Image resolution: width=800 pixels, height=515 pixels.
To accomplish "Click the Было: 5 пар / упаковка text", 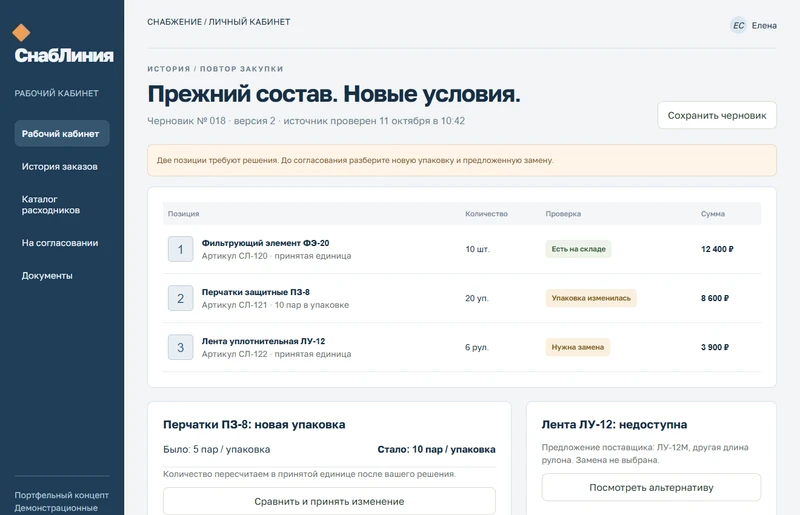I will (216, 450).
